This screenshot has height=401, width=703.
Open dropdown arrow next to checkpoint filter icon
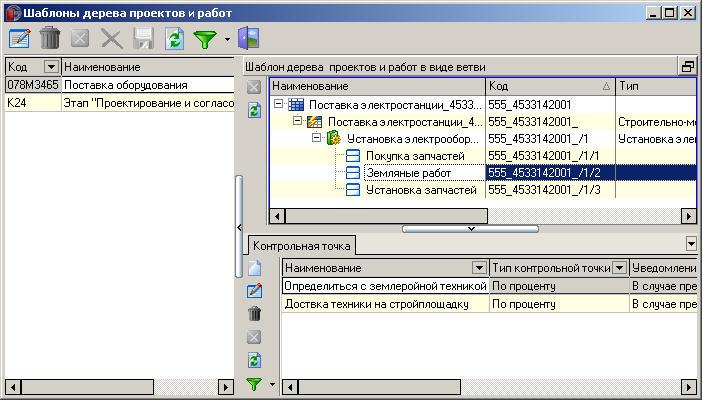click(272, 384)
